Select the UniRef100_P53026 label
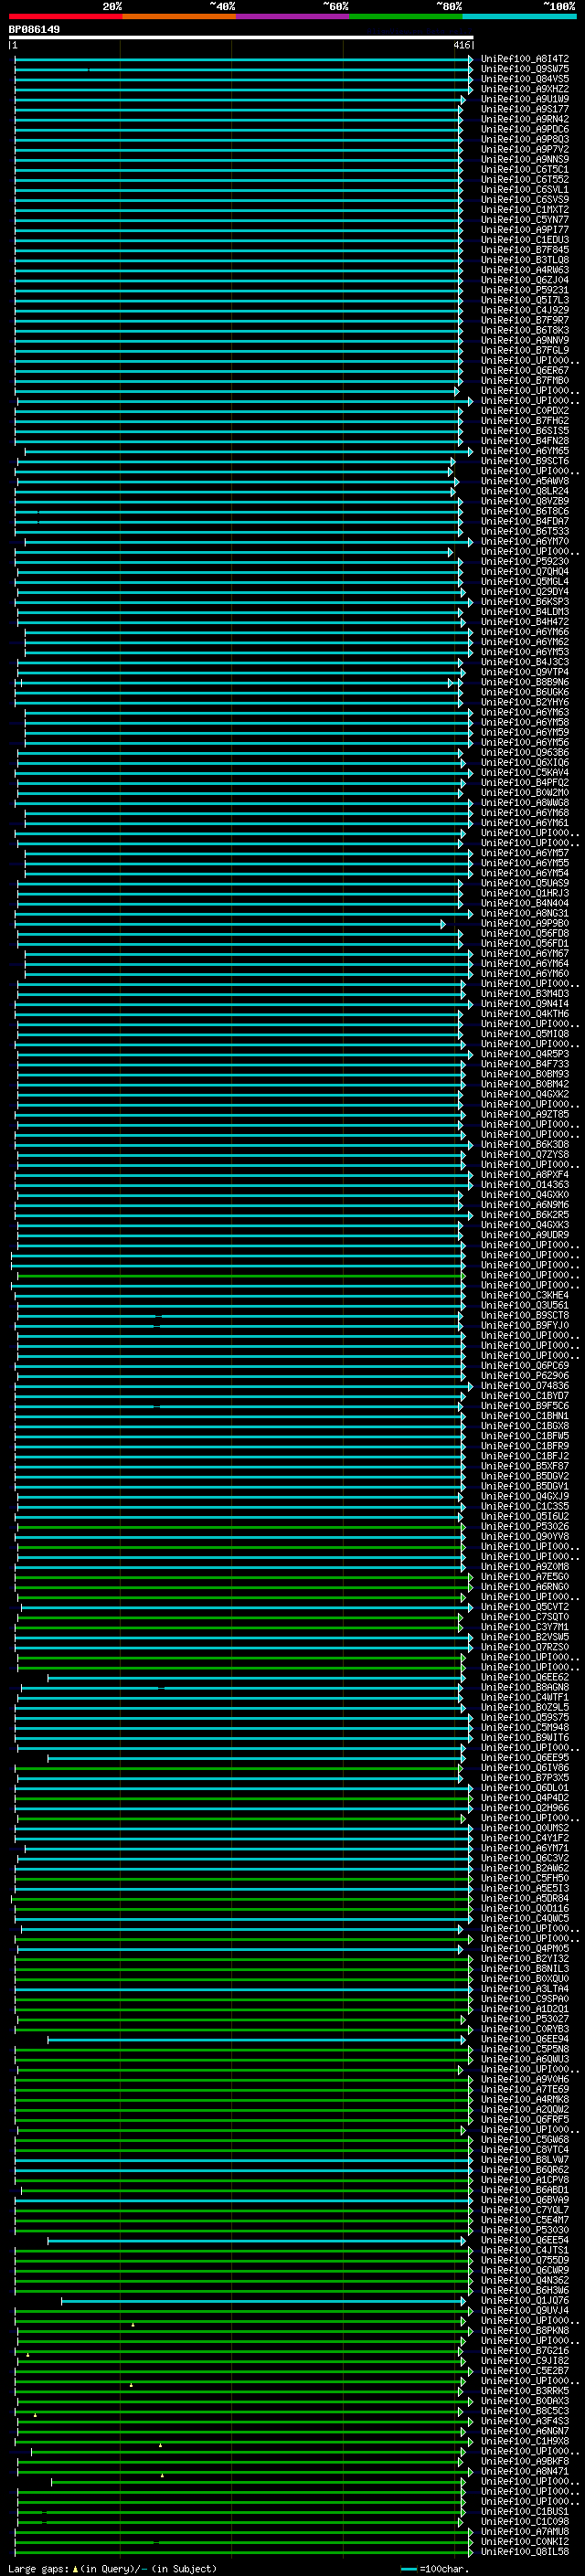The height and width of the screenshot is (2576, 585). [525, 1526]
